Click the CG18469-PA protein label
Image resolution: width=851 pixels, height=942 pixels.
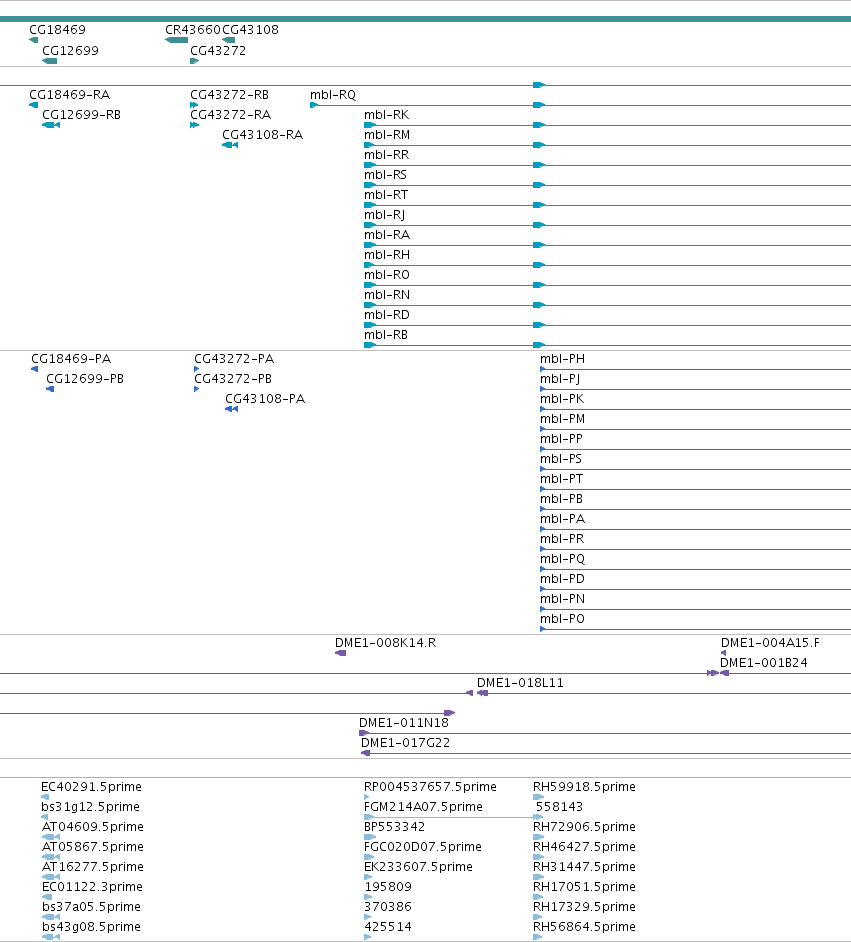(x=71, y=359)
